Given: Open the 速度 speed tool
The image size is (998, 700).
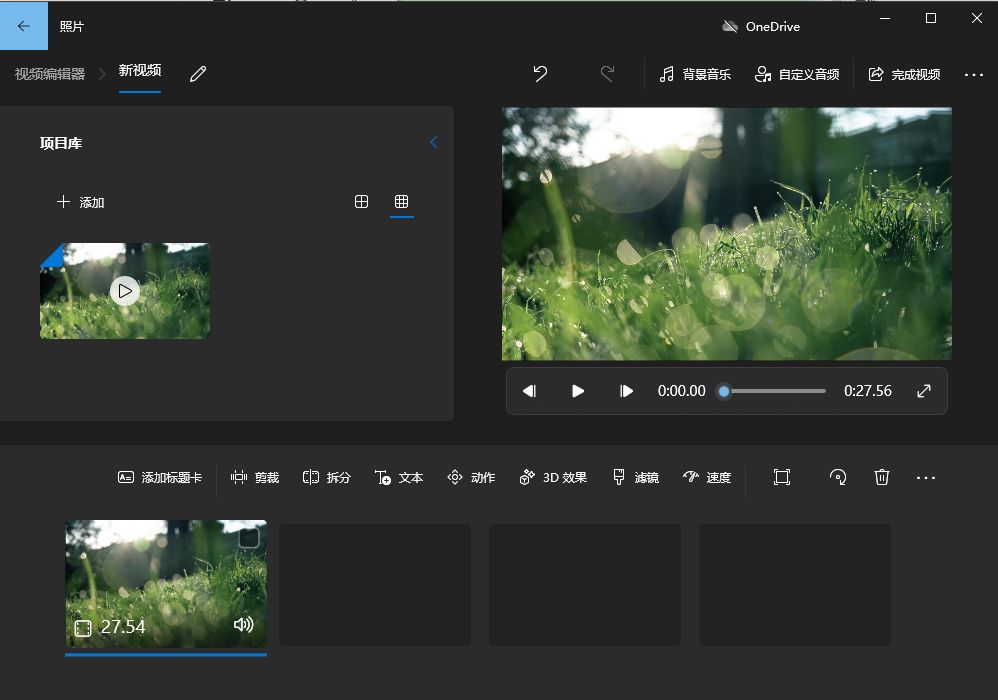Looking at the screenshot, I should click(x=706, y=477).
